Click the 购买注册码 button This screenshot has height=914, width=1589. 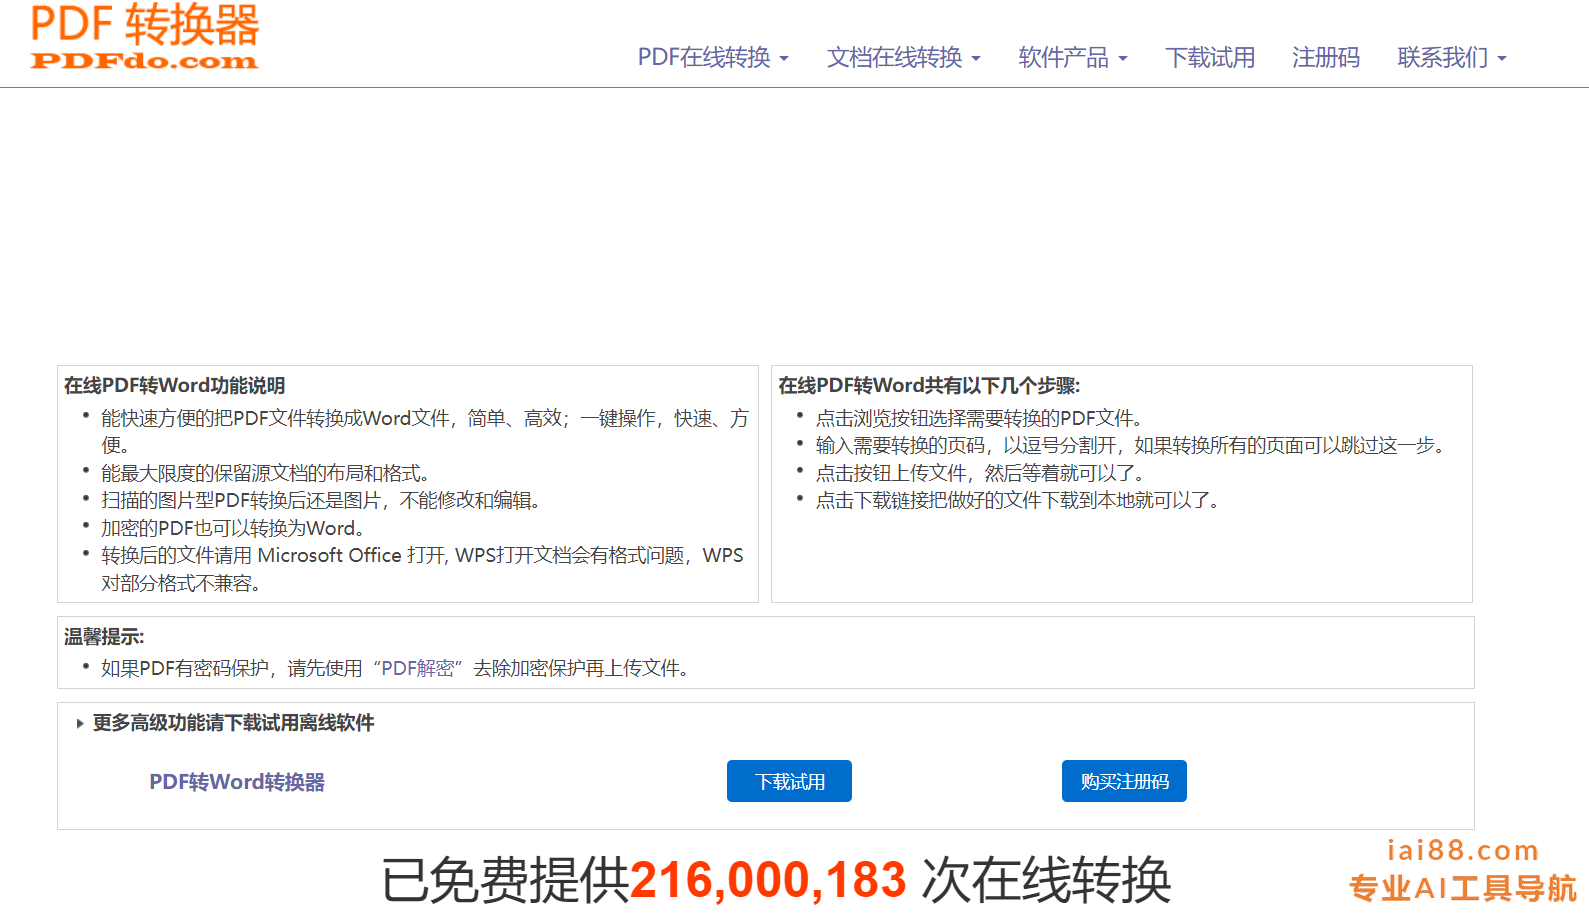(x=1124, y=781)
